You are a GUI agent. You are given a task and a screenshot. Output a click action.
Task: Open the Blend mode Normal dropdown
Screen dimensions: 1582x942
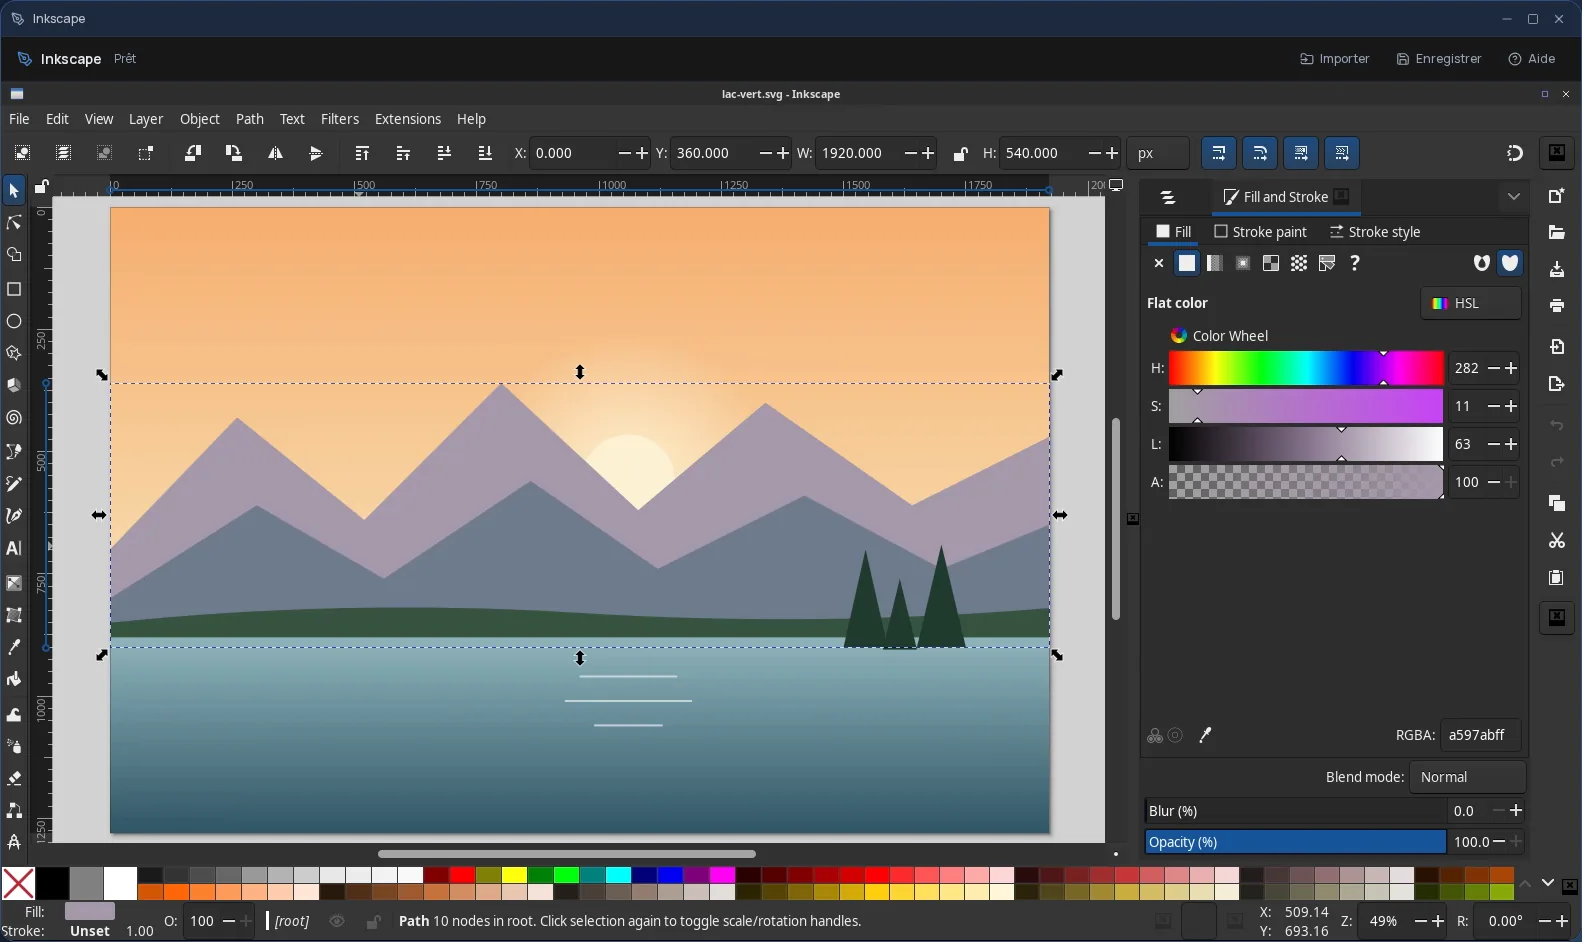click(1467, 777)
